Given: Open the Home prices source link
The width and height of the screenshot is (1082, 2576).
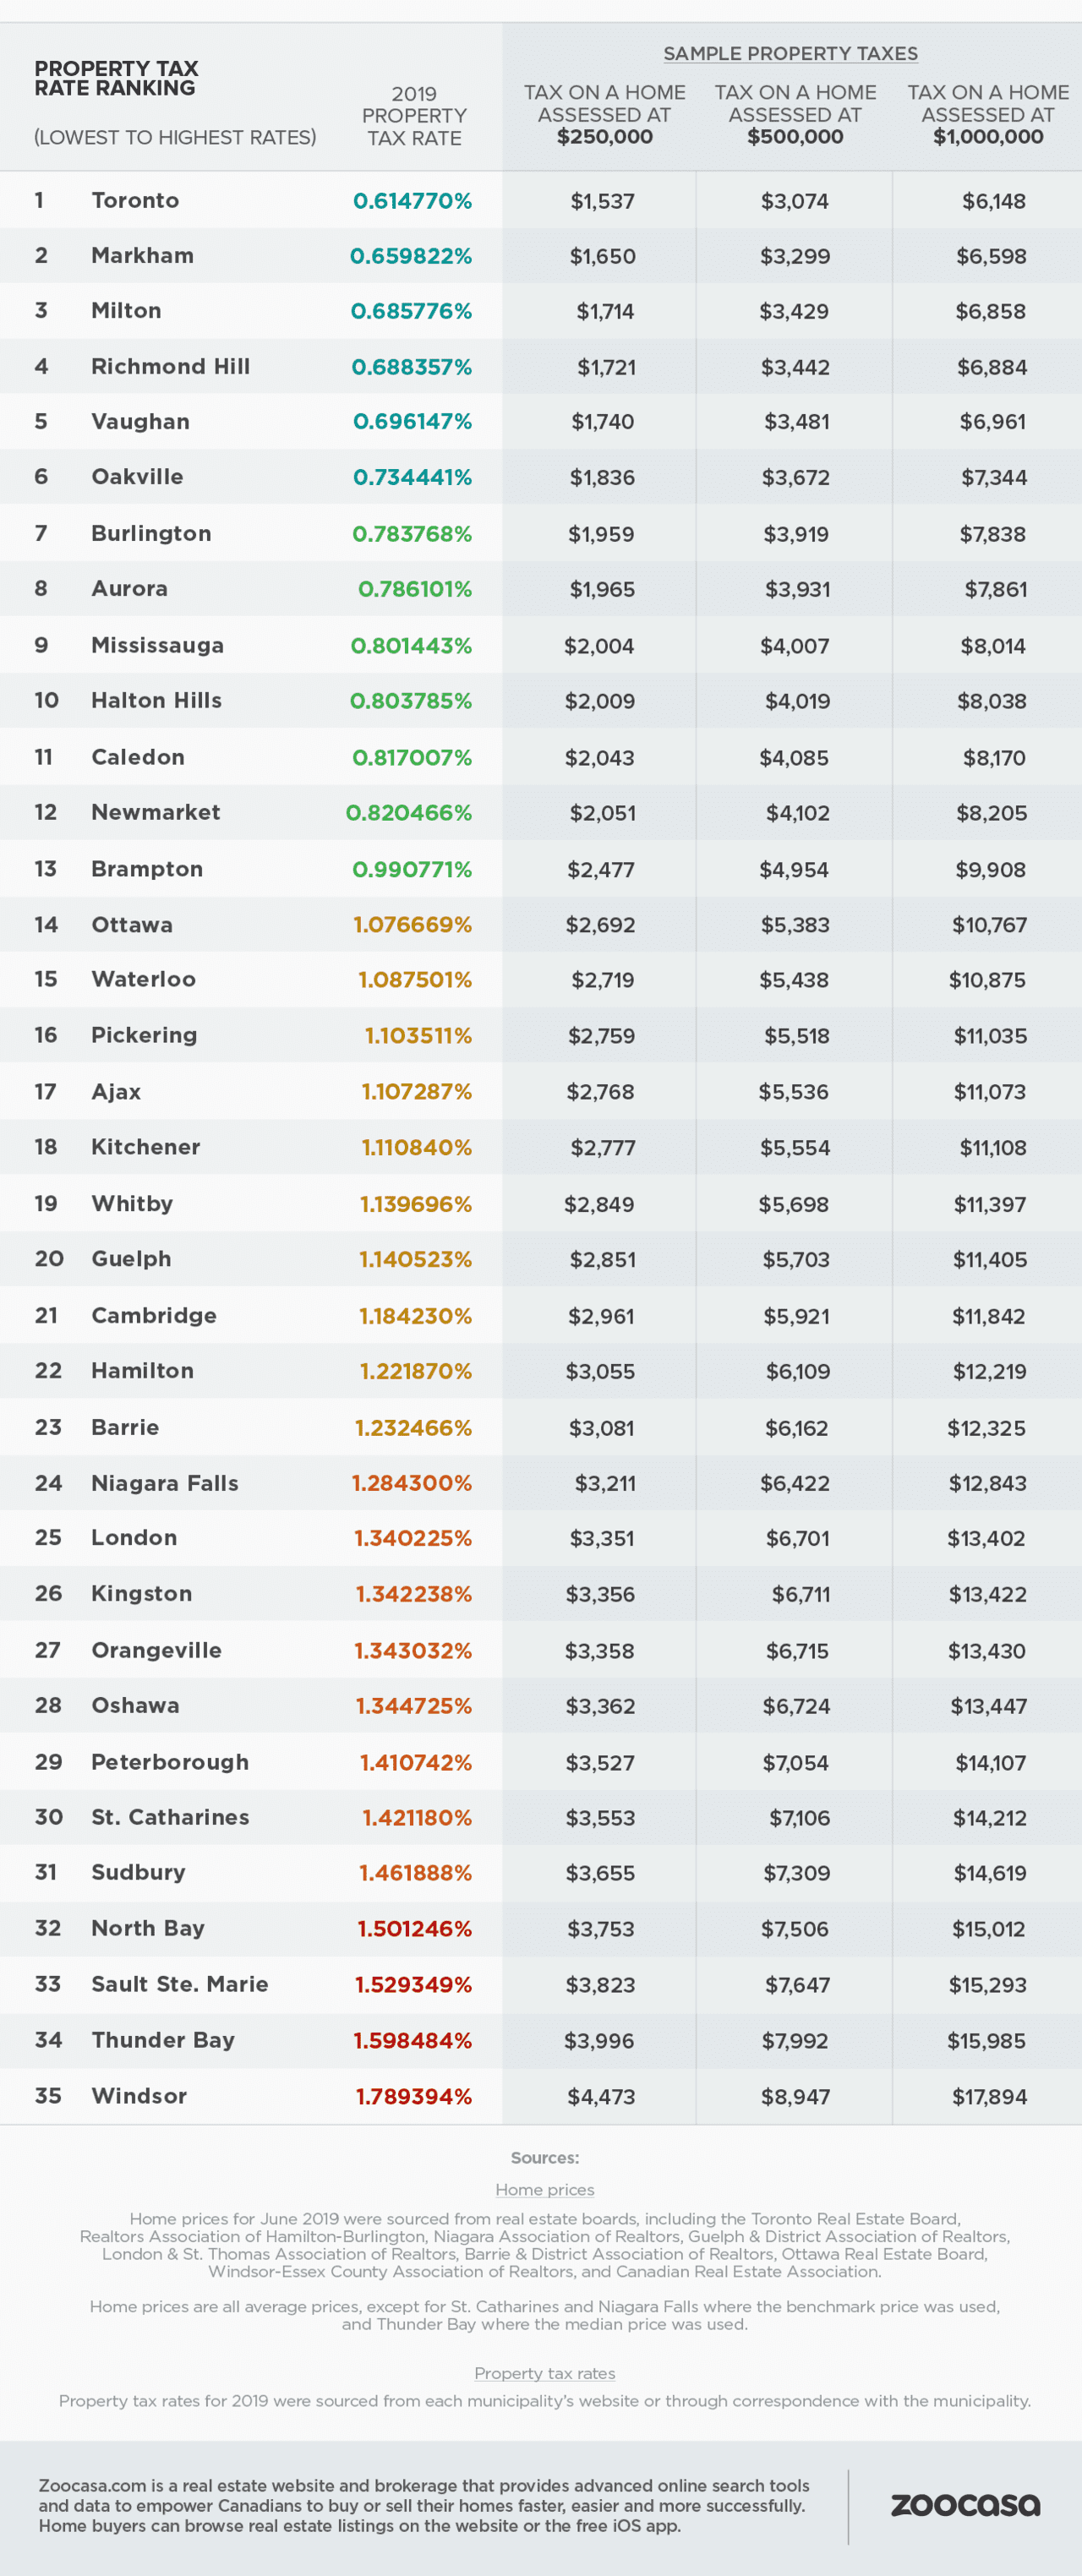Looking at the screenshot, I should [544, 2189].
